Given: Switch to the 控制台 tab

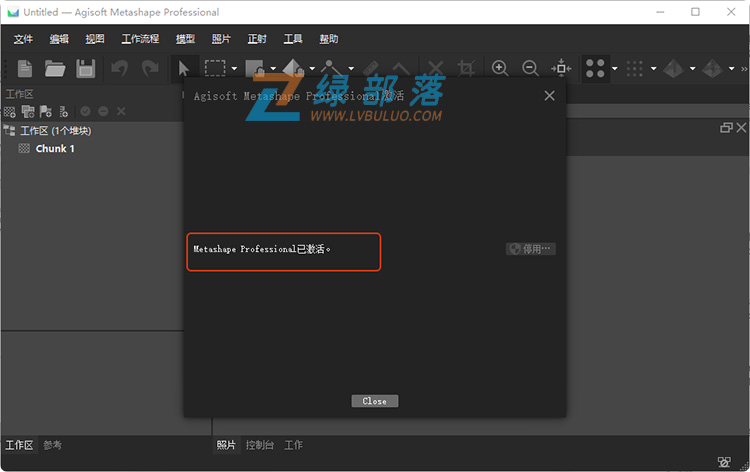Looking at the screenshot, I should click(x=260, y=445).
